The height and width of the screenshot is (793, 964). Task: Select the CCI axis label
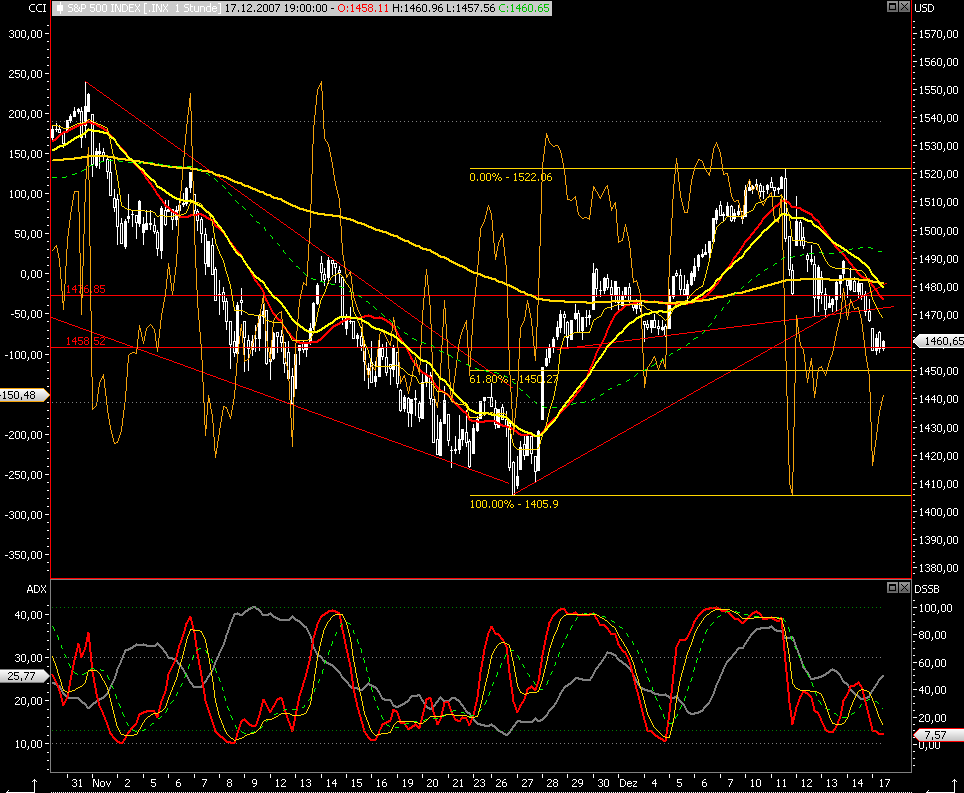(x=37, y=8)
